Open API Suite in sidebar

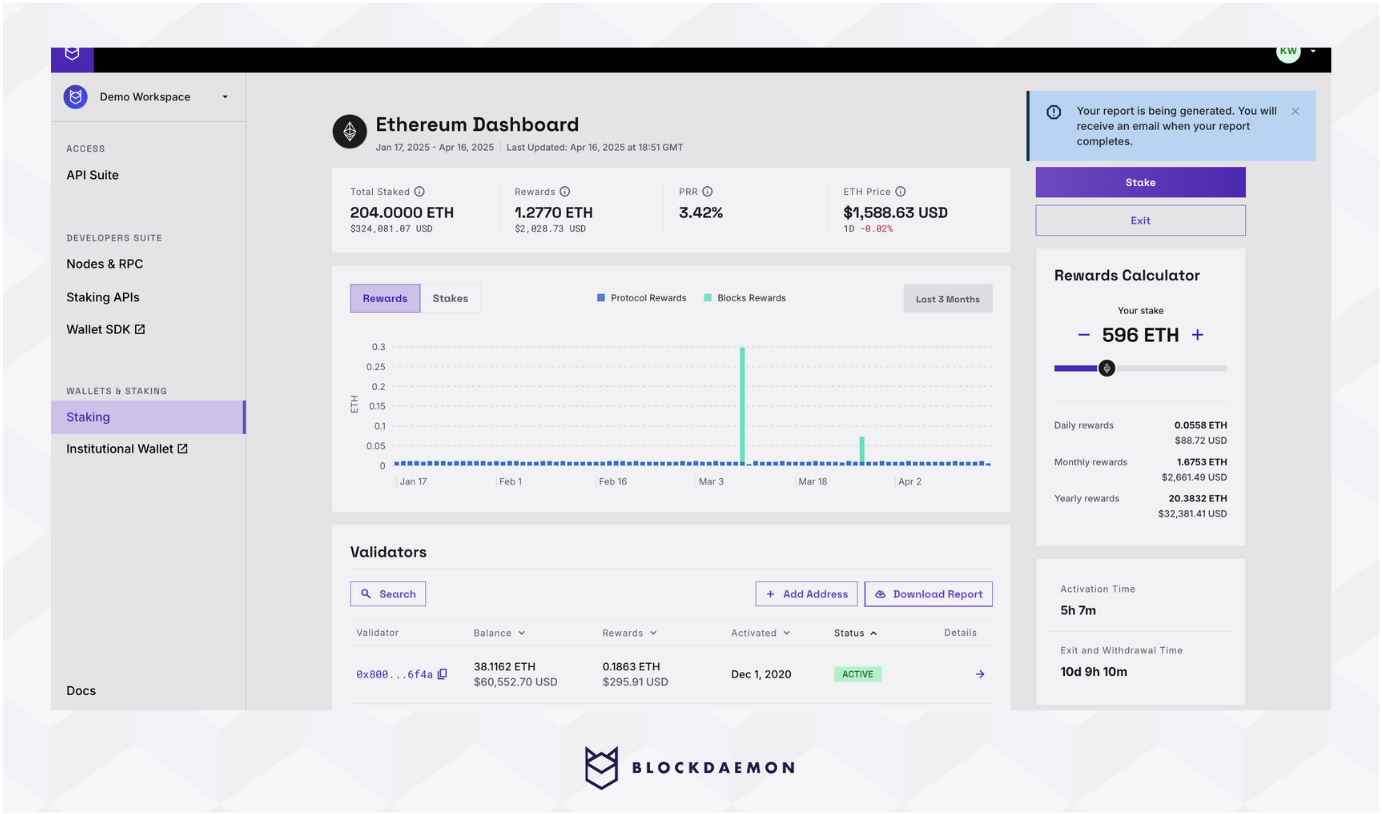pos(92,175)
